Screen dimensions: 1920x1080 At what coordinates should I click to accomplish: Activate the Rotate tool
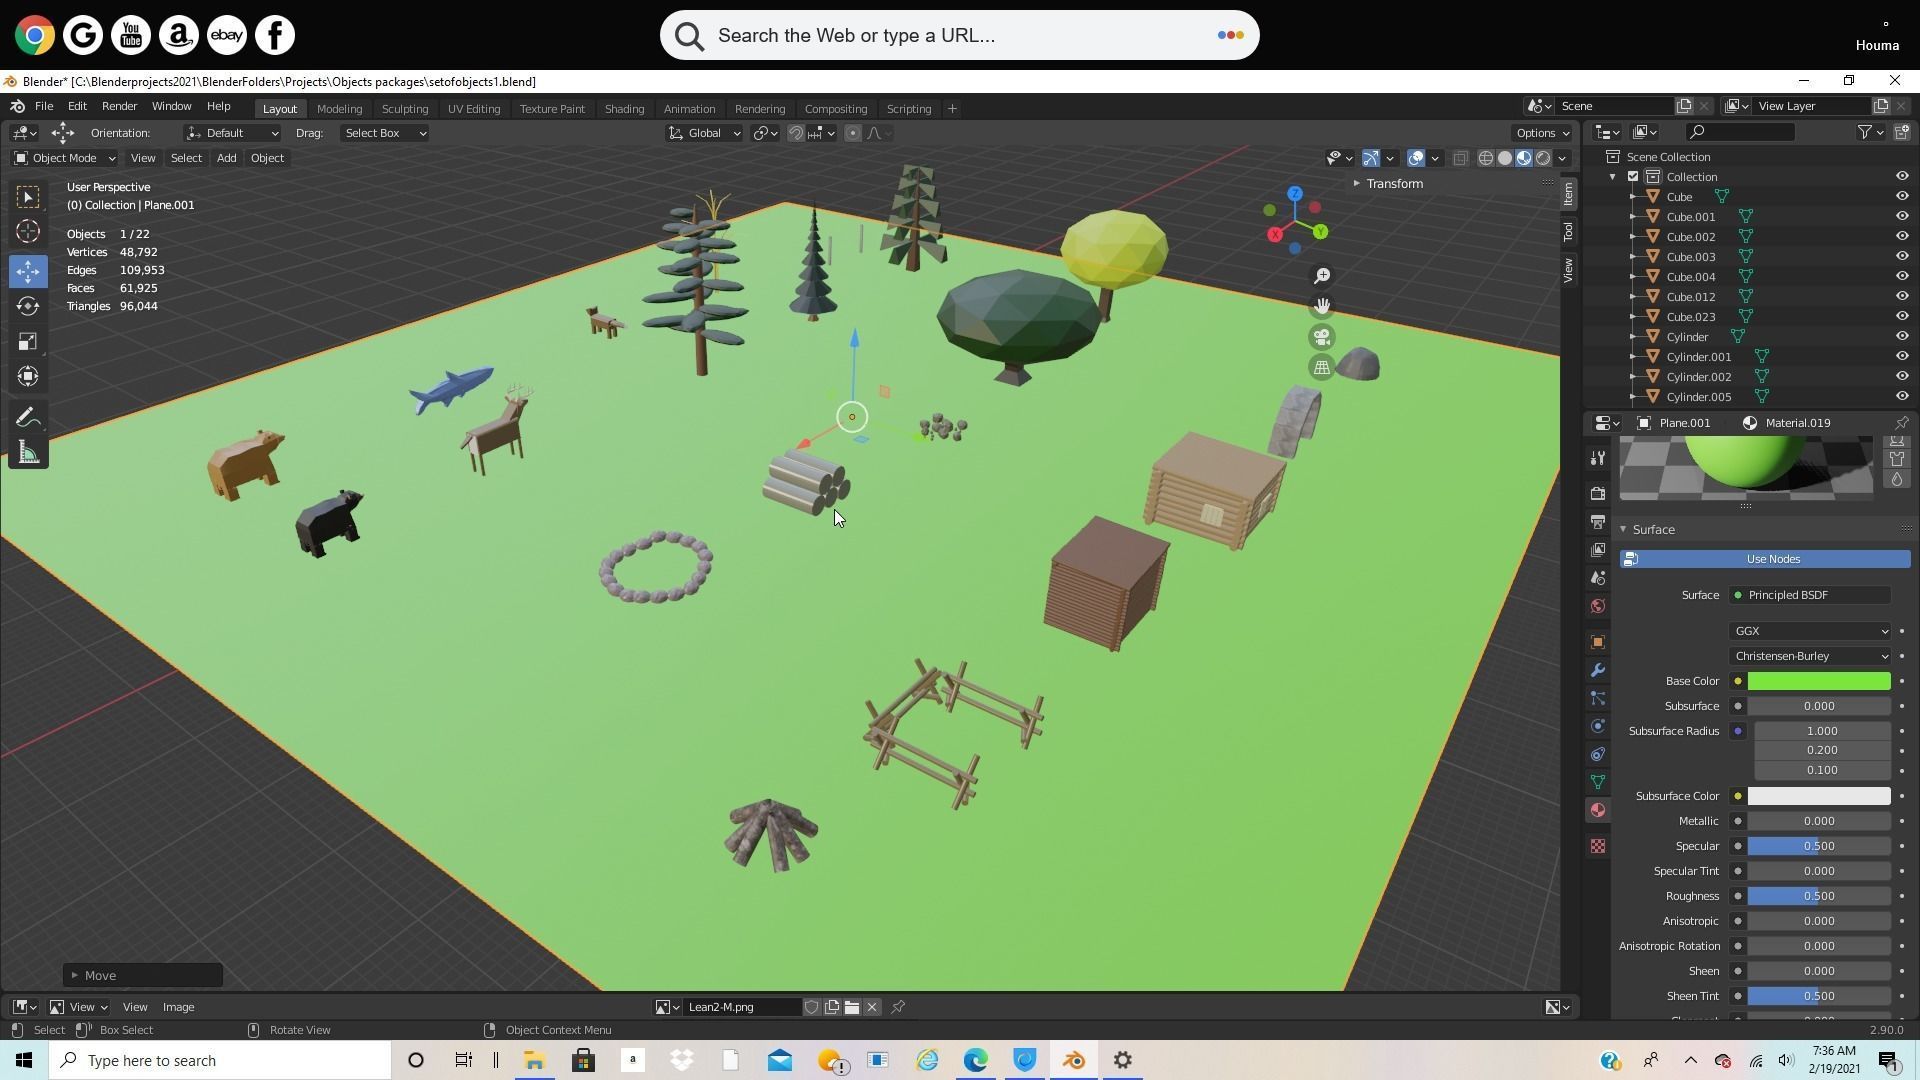pos(27,306)
